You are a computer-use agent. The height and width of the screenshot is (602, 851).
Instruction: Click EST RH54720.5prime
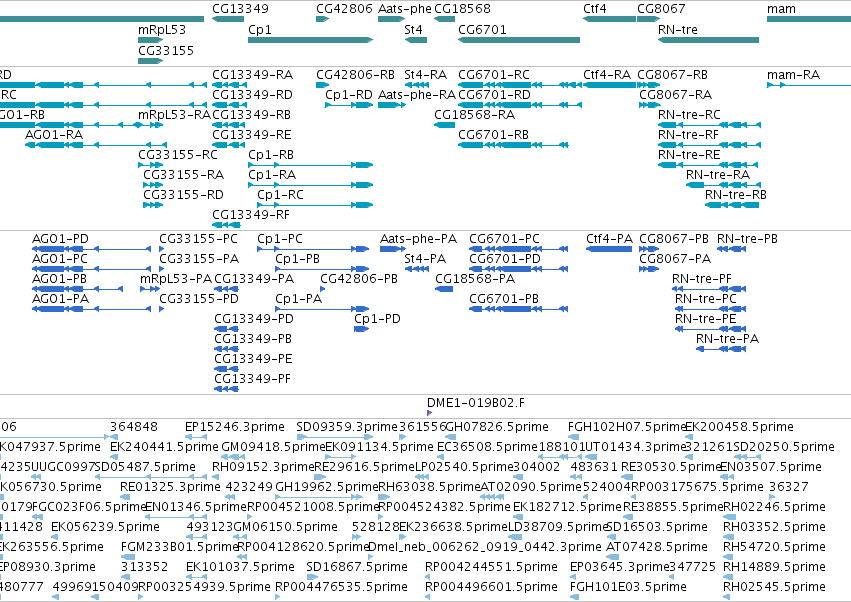(774, 547)
